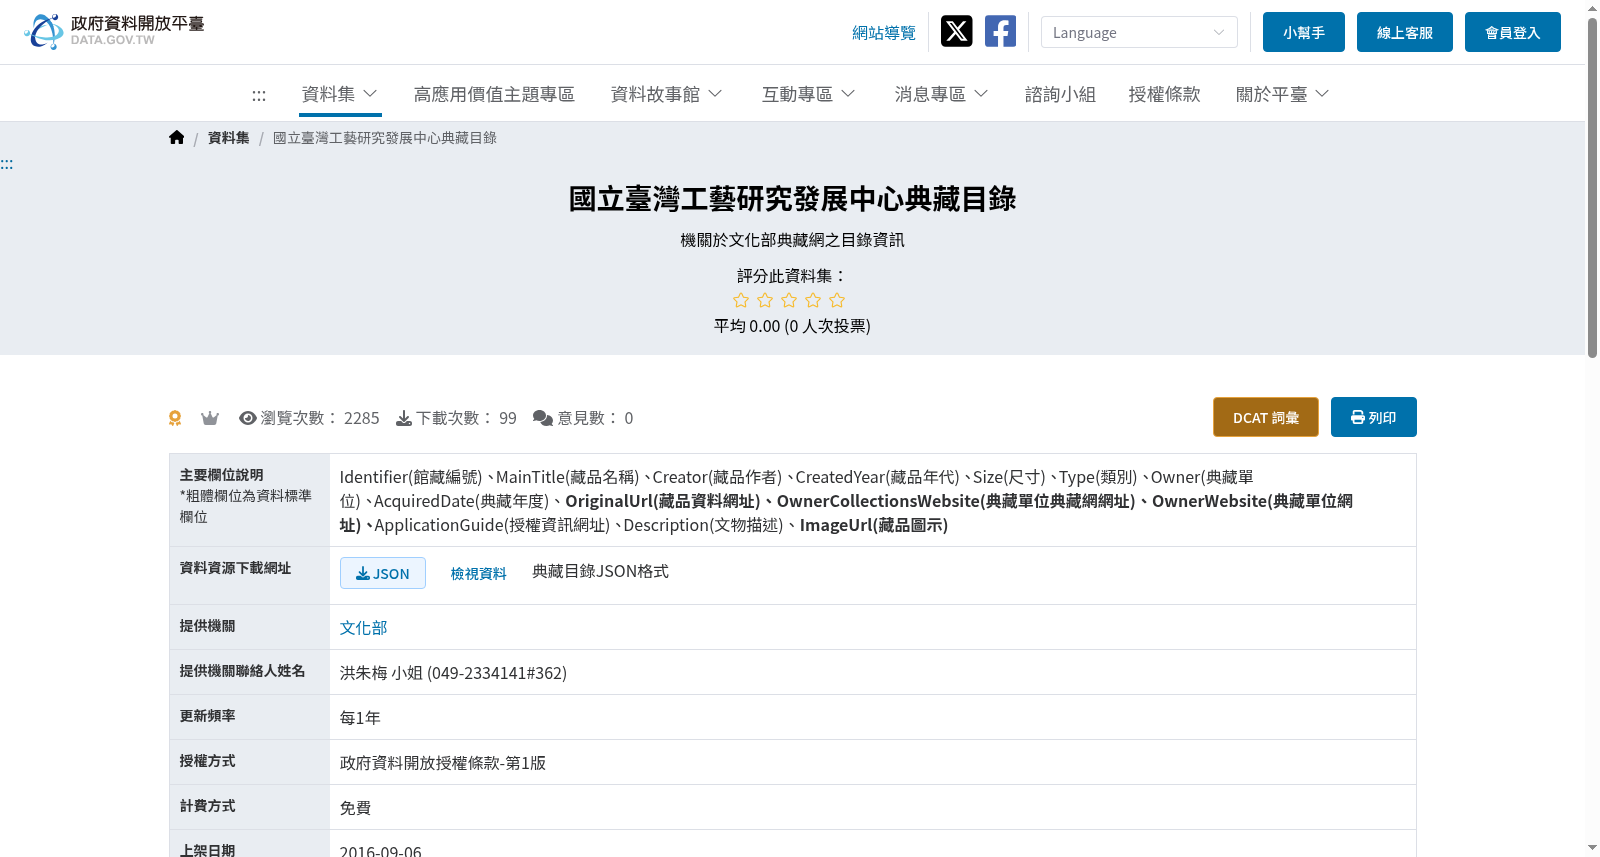The image size is (1600, 857).
Task: Click the eye view count icon
Action: pyautogui.click(x=248, y=418)
